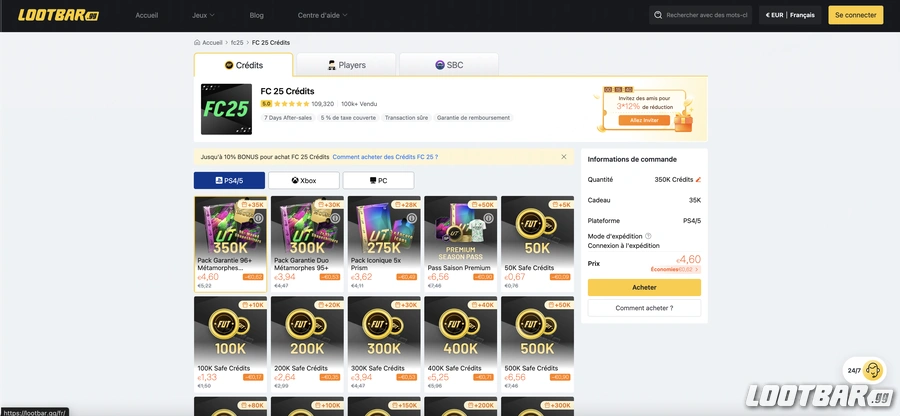Click the home icon in breadcrumb
Image resolution: width=900 pixels, height=416 pixels.
pyautogui.click(x=197, y=42)
